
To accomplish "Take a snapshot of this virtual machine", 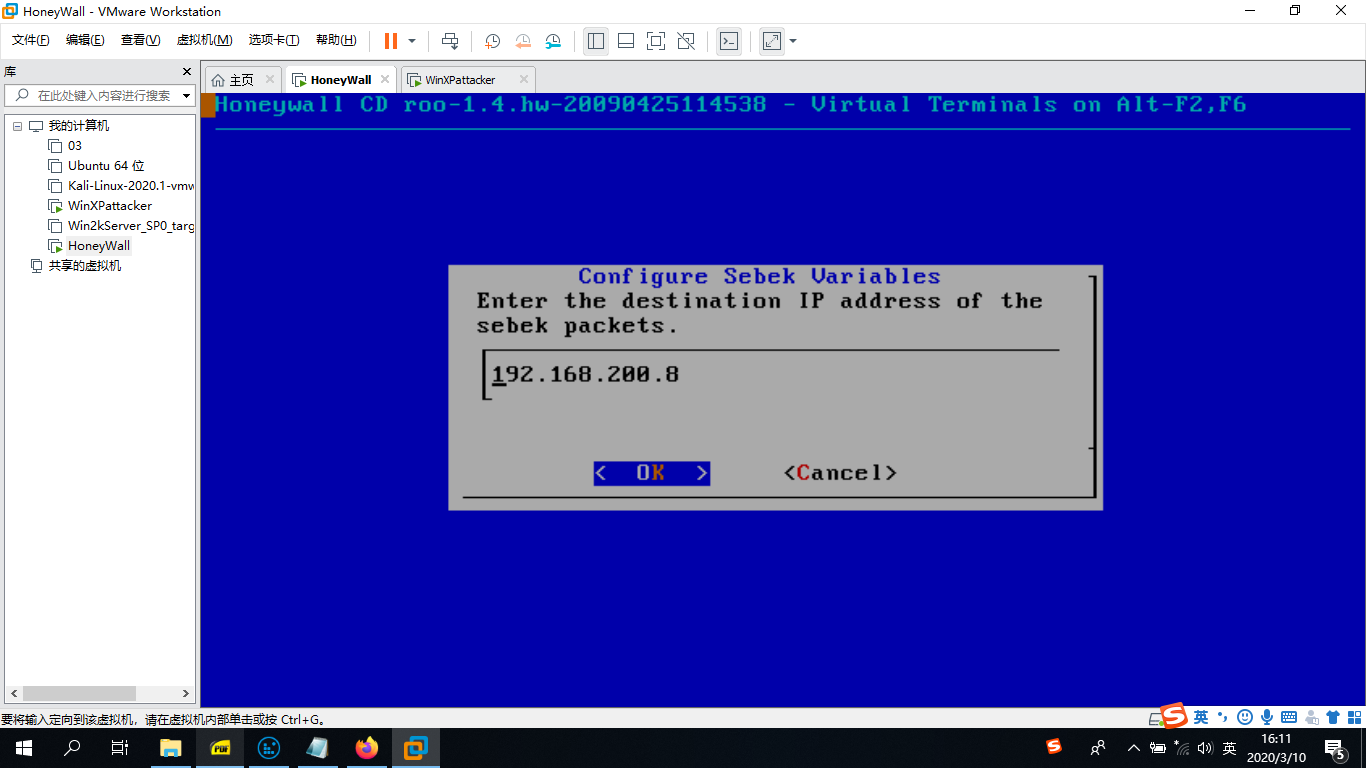I will [x=492, y=41].
